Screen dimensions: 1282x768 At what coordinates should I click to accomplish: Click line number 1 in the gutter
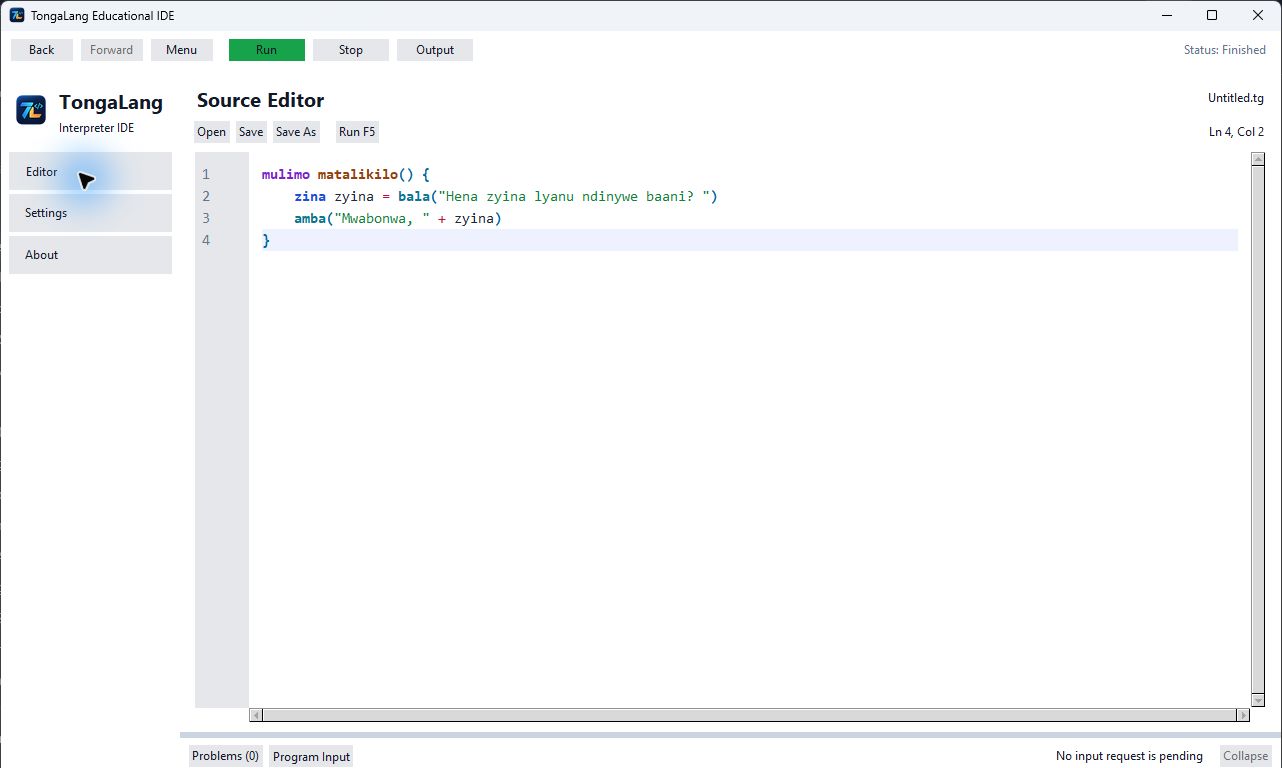point(206,174)
